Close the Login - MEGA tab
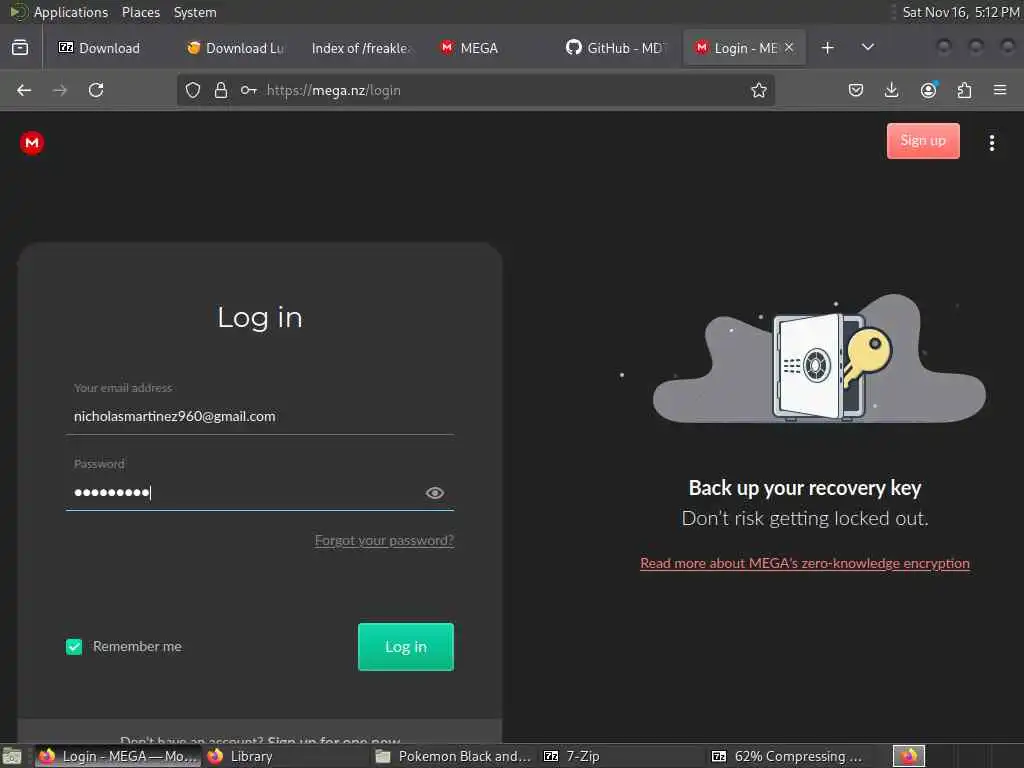The height and width of the screenshot is (768, 1024). 789,47
